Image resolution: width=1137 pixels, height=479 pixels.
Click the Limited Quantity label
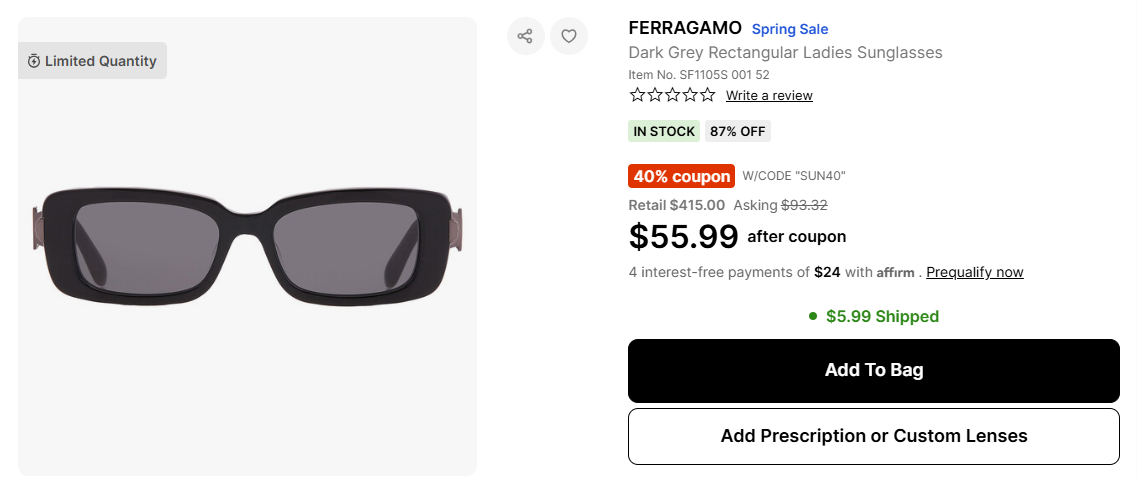tap(100, 61)
